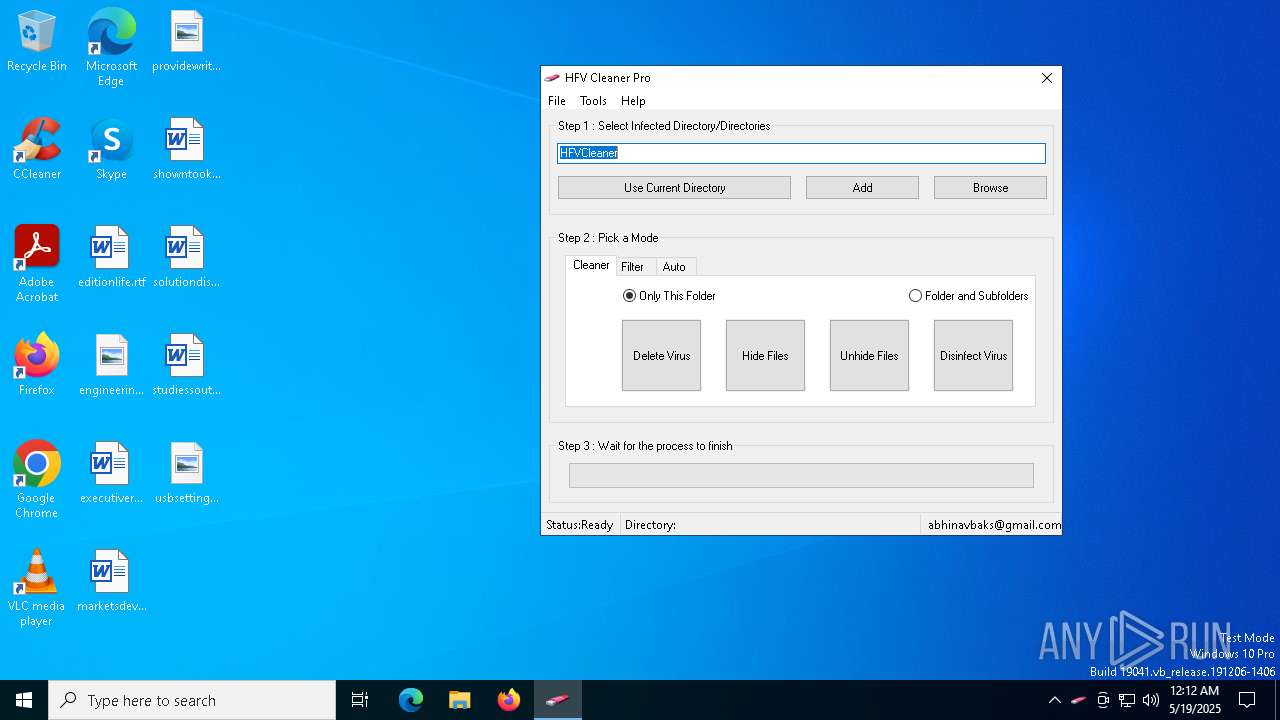Click the abhinavbaks@gmail.com status text

(994, 525)
